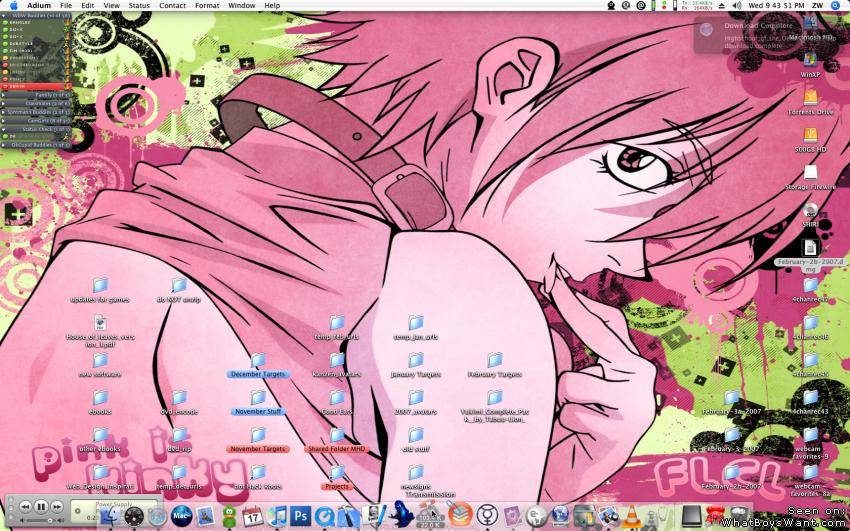Open the Dashboard gauge dock icon
This screenshot has width=850, height=531.
(134, 516)
